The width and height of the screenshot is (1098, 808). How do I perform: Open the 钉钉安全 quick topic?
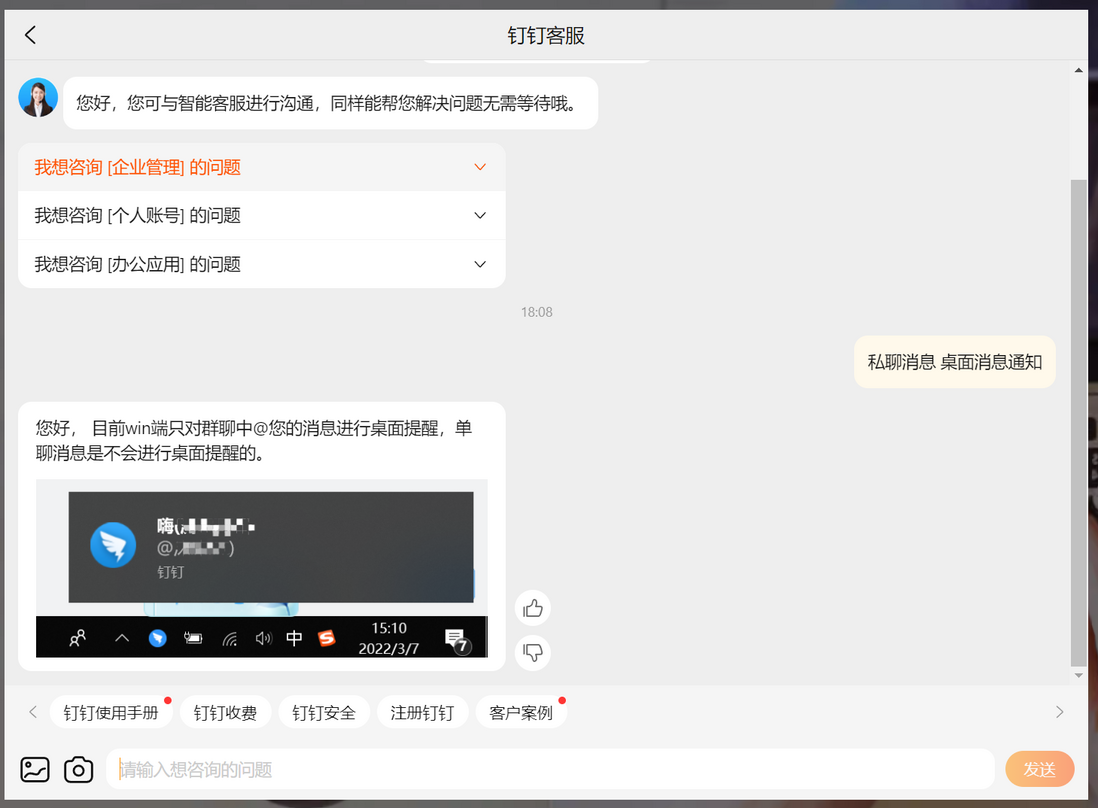click(x=324, y=713)
